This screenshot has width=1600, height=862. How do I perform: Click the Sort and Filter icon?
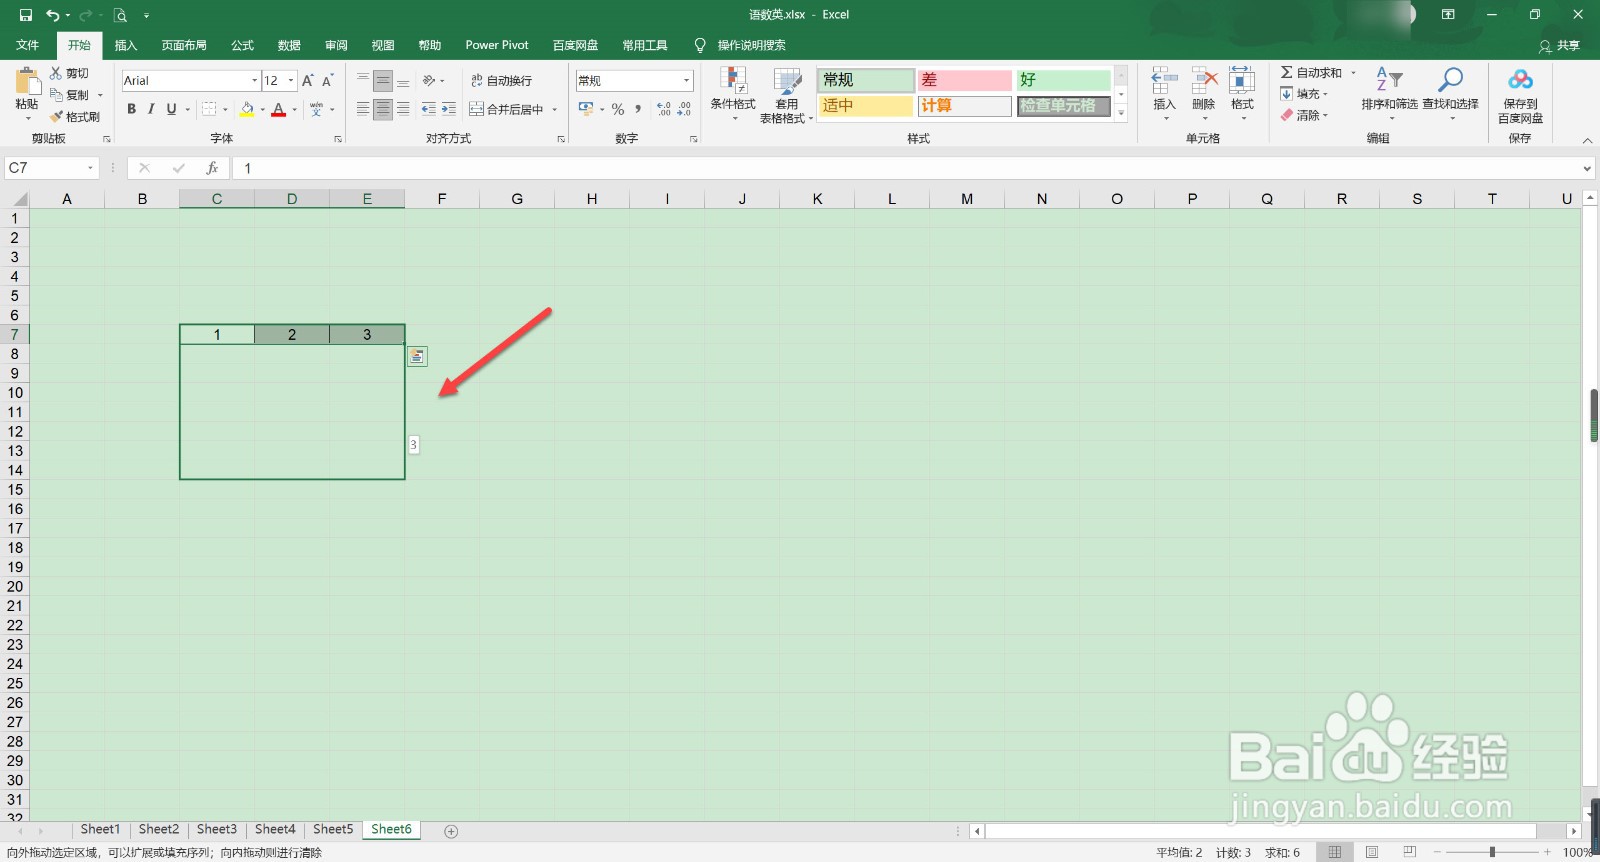click(x=1389, y=80)
